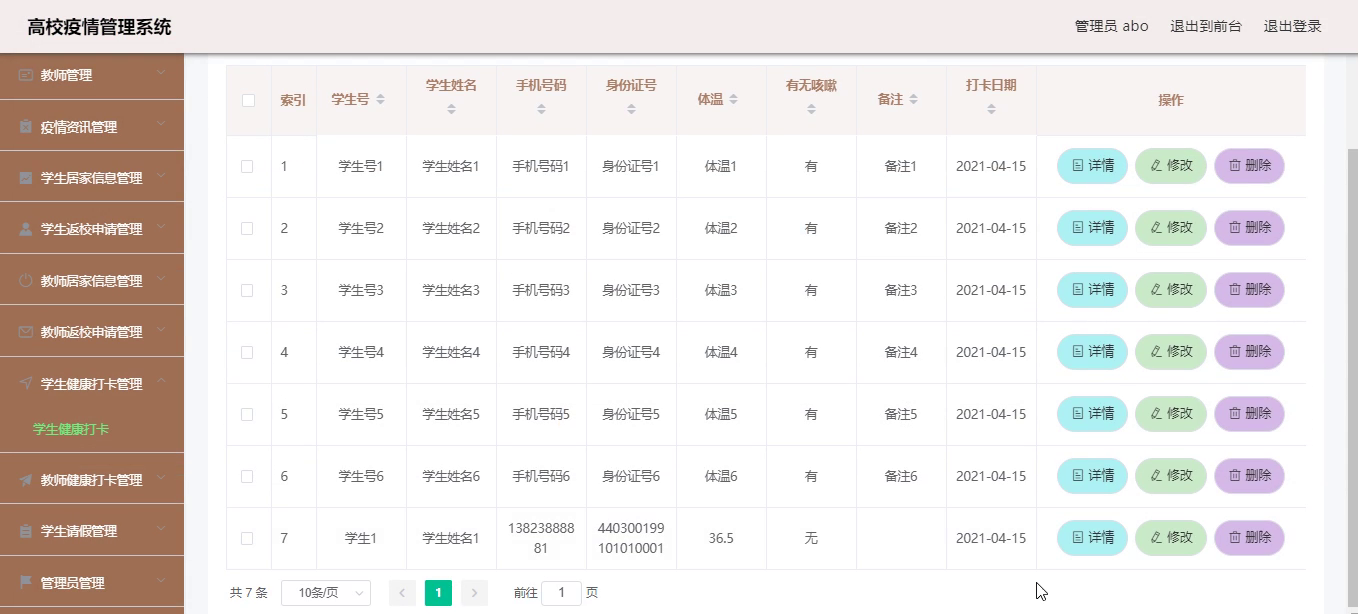Click 修改 for 学生1 row

(x=1171, y=538)
